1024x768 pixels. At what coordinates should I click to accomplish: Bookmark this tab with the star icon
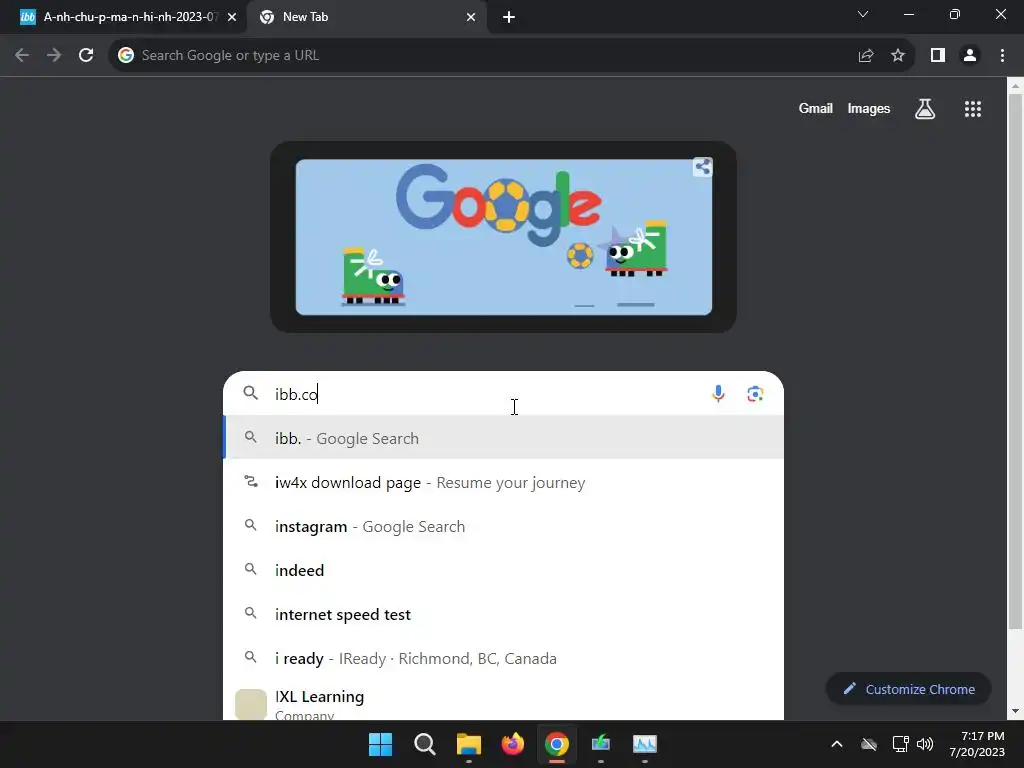[898, 56]
